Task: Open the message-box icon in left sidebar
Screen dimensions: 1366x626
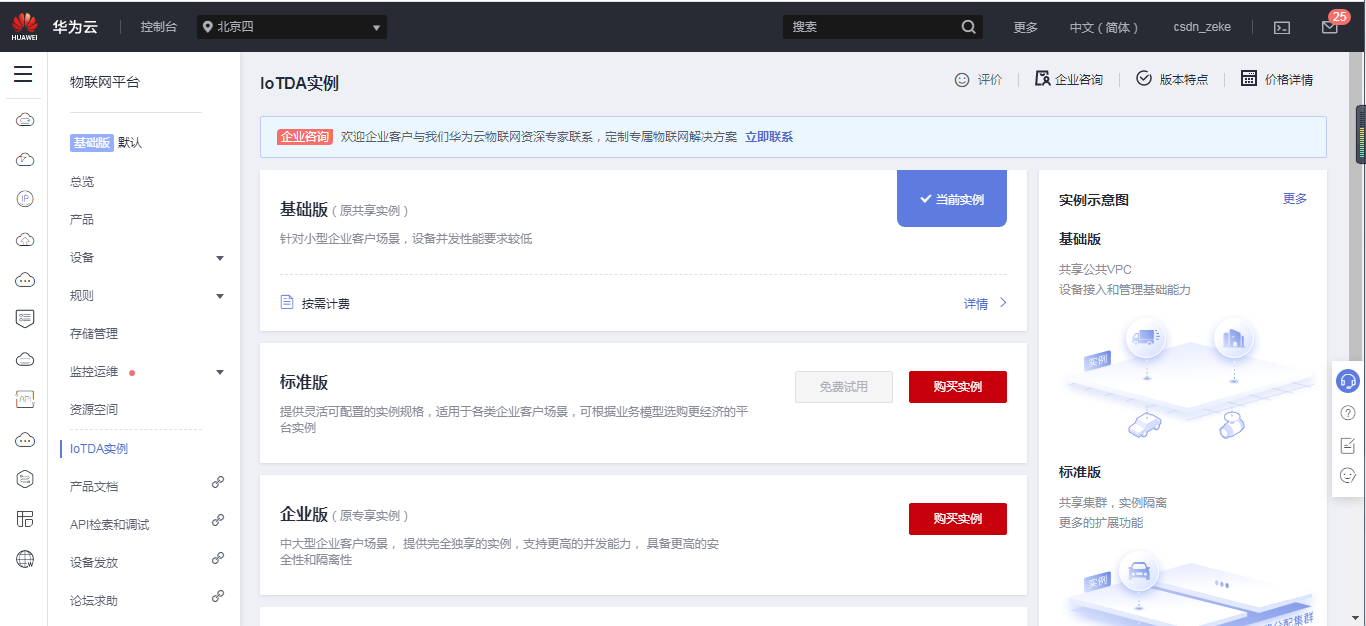Action: point(25,319)
